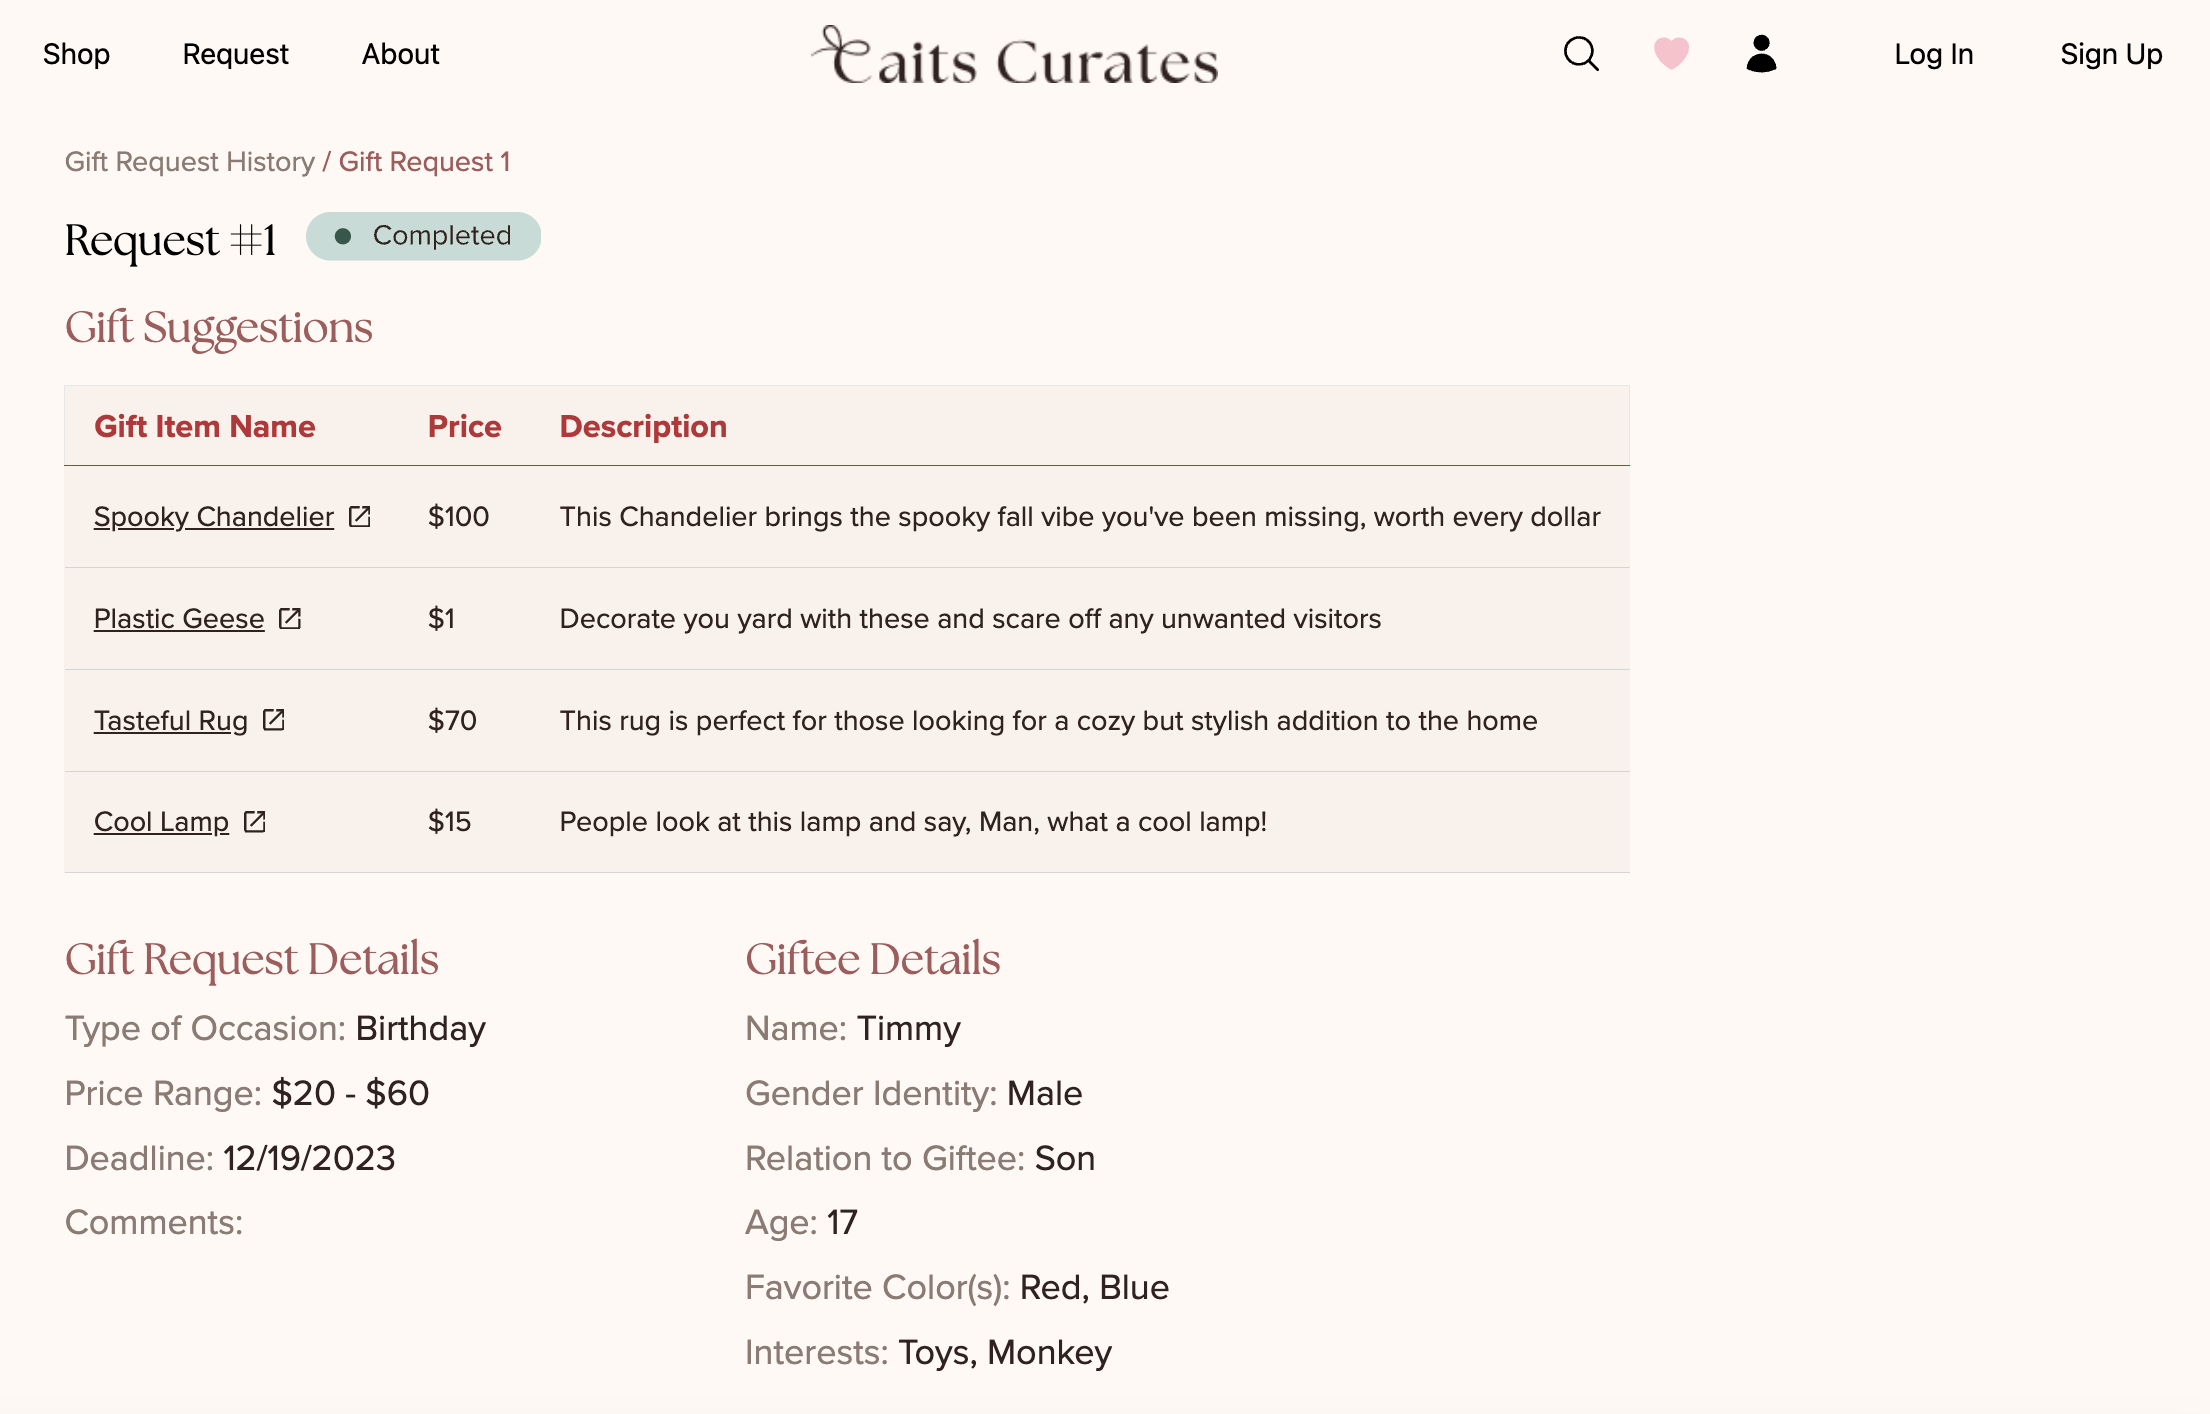Open the Spooky Chandelier link
Viewport: 2210px width, 1414px height.
[x=214, y=516]
